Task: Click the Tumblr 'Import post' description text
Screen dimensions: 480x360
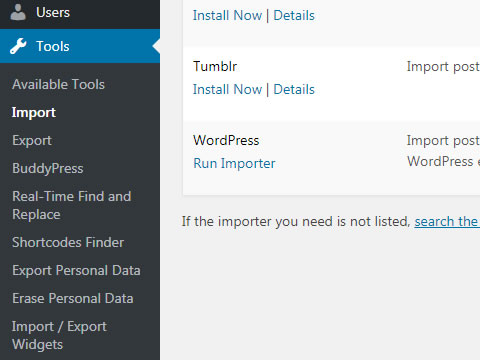Action: (443, 67)
